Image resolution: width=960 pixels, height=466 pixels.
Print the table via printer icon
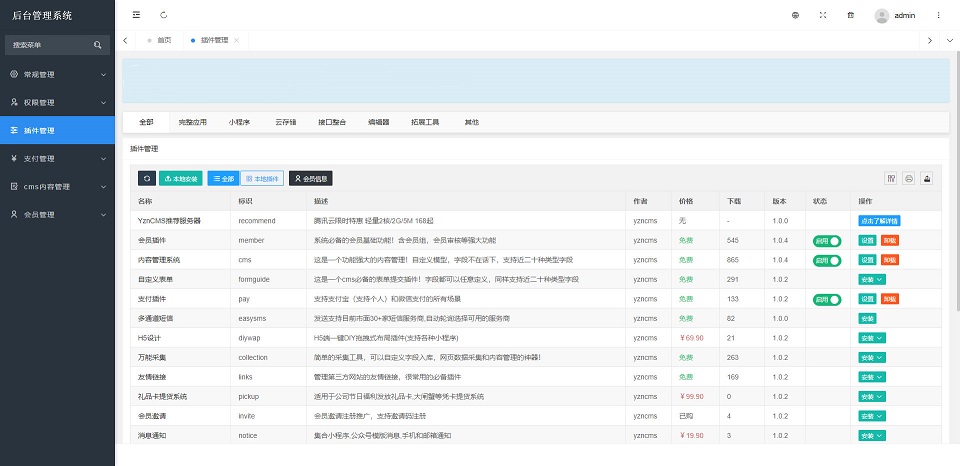click(909, 178)
